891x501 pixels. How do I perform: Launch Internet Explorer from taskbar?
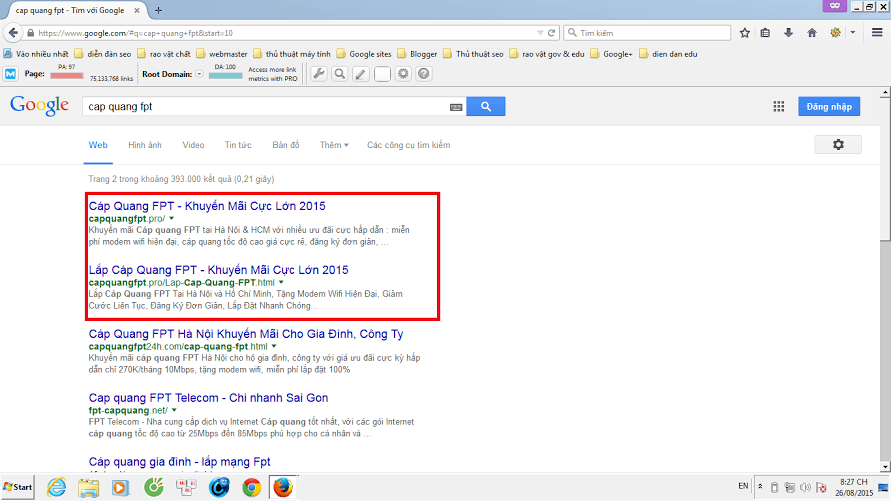coord(56,487)
